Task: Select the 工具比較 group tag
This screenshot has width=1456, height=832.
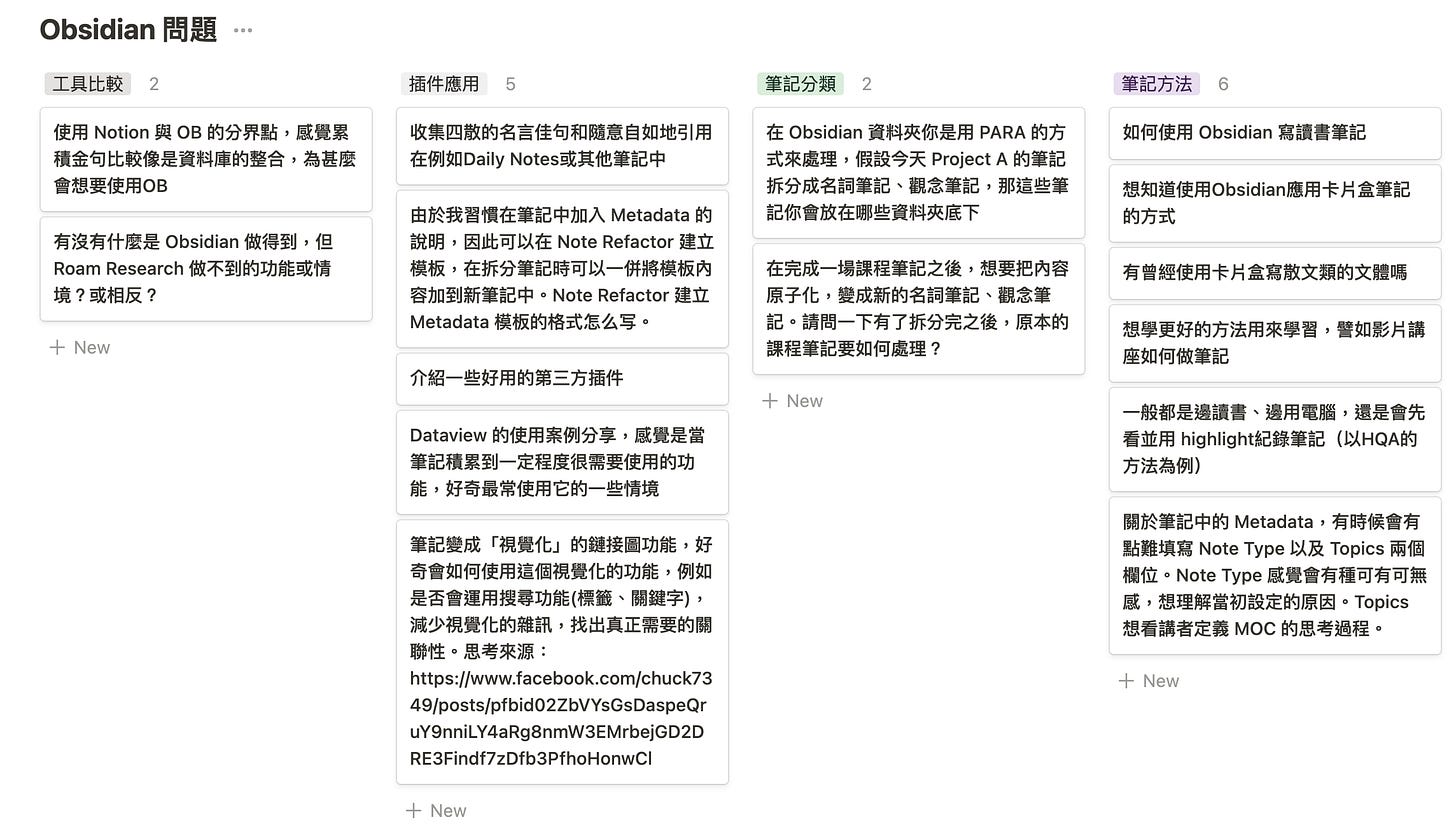Action: tap(88, 84)
